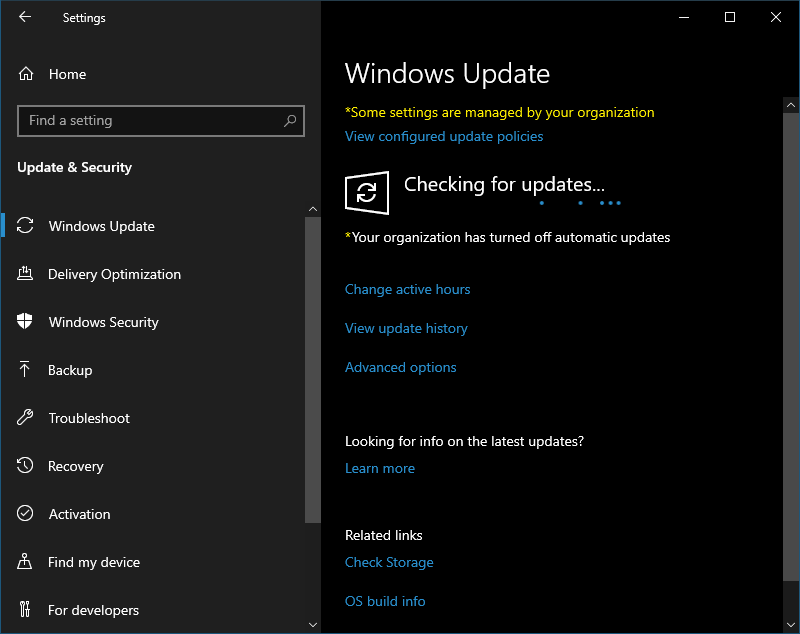Image resolution: width=800 pixels, height=634 pixels.
Task: Close the Settings window
Action: click(776, 17)
